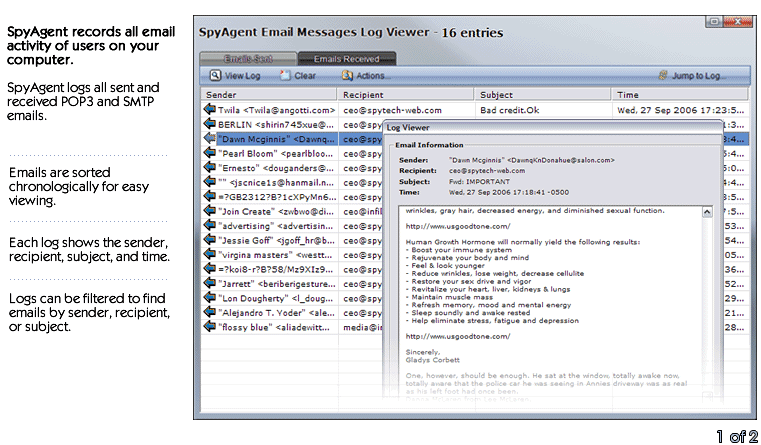Click the Clear button label
The width and height of the screenshot is (761, 445).
pyautogui.click(x=305, y=76)
